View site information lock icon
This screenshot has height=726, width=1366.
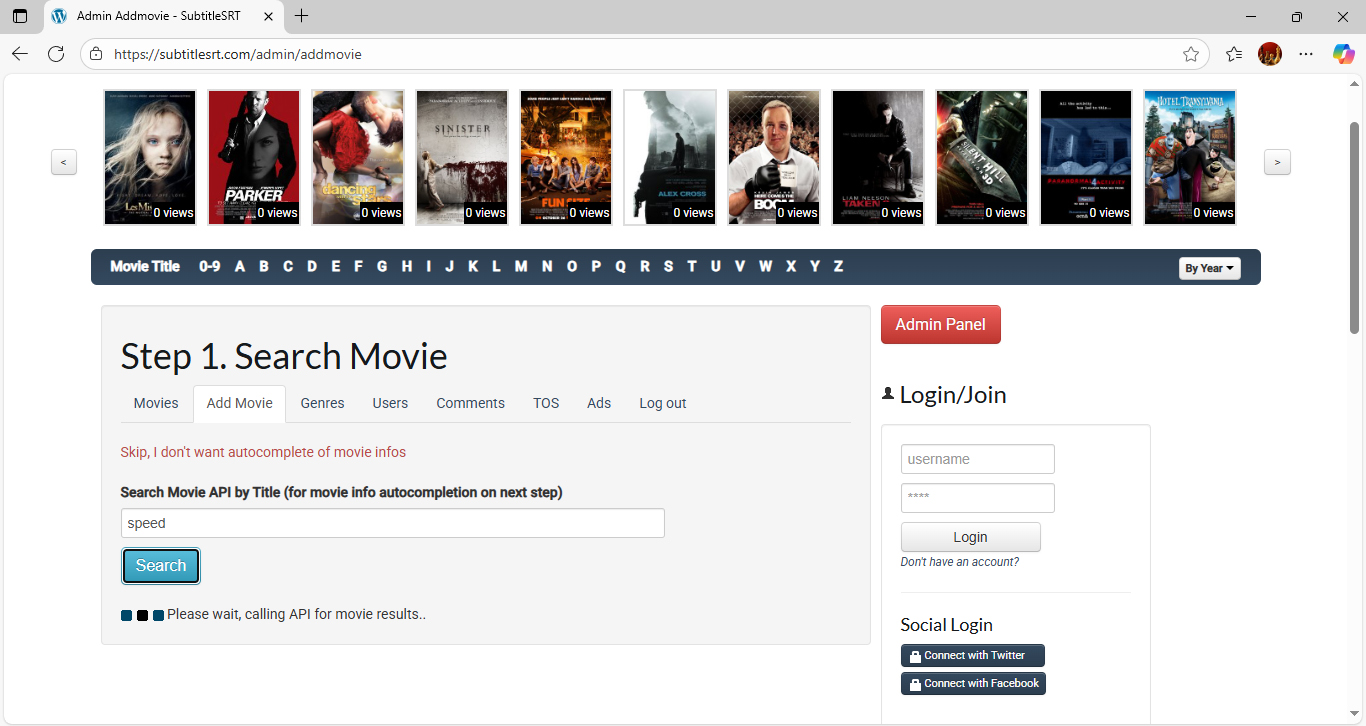point(96,54)
